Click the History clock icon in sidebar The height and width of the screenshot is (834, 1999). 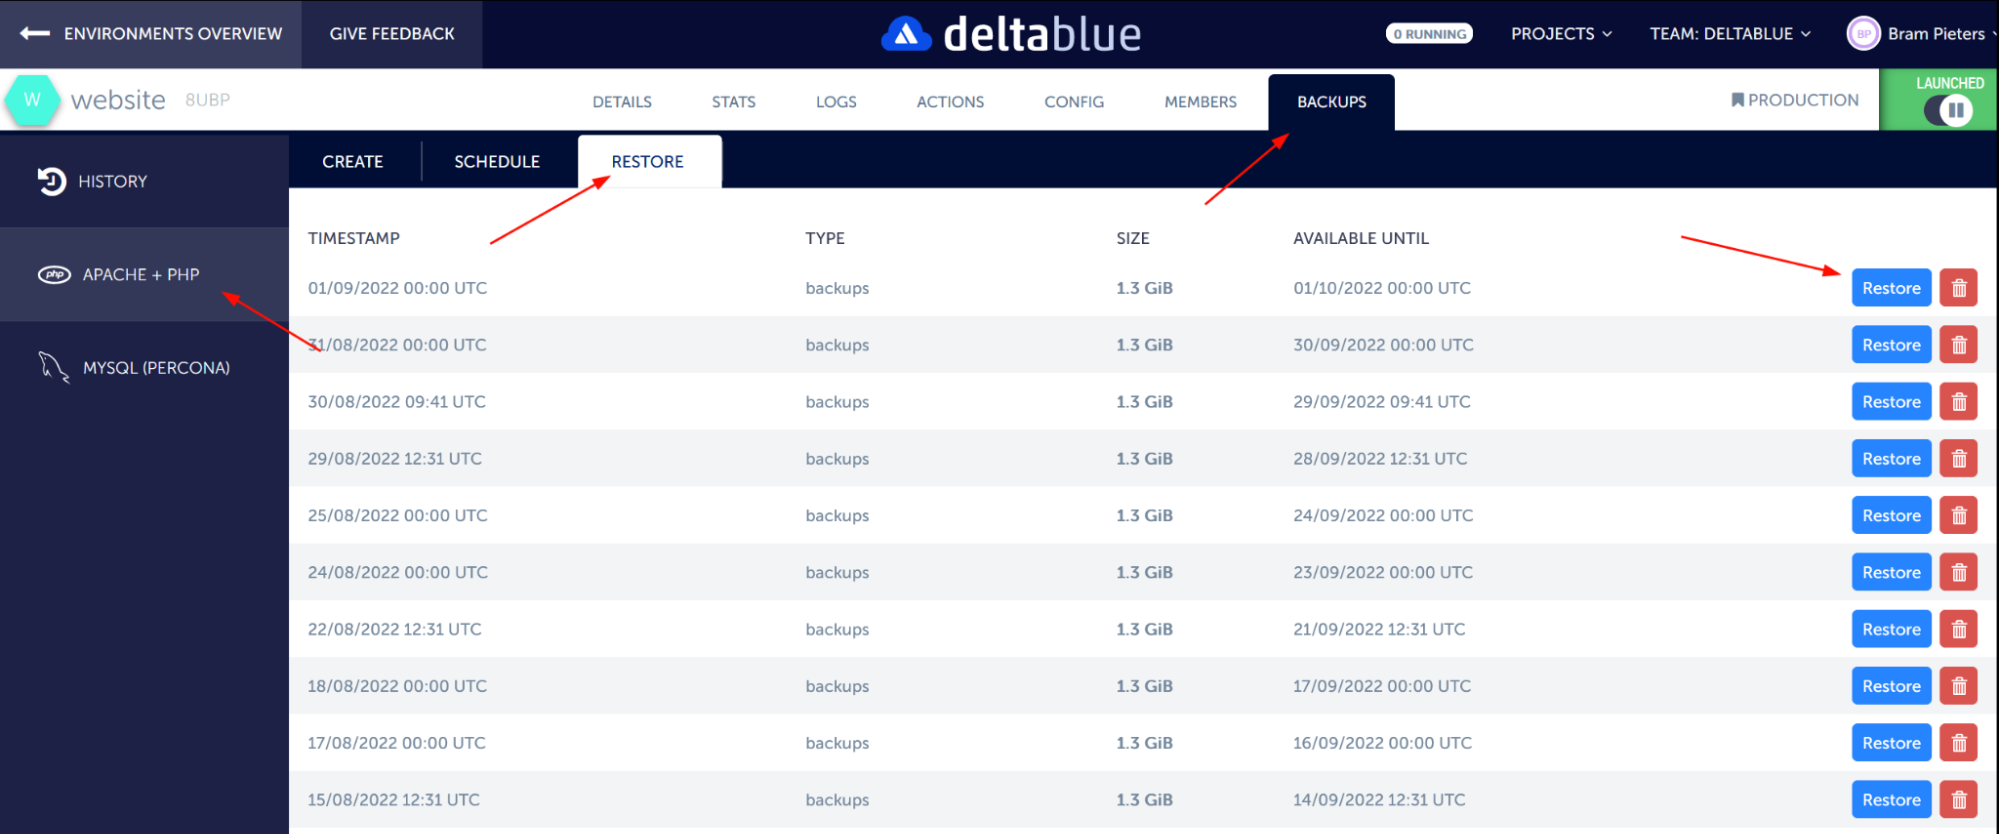coord(51,181)
